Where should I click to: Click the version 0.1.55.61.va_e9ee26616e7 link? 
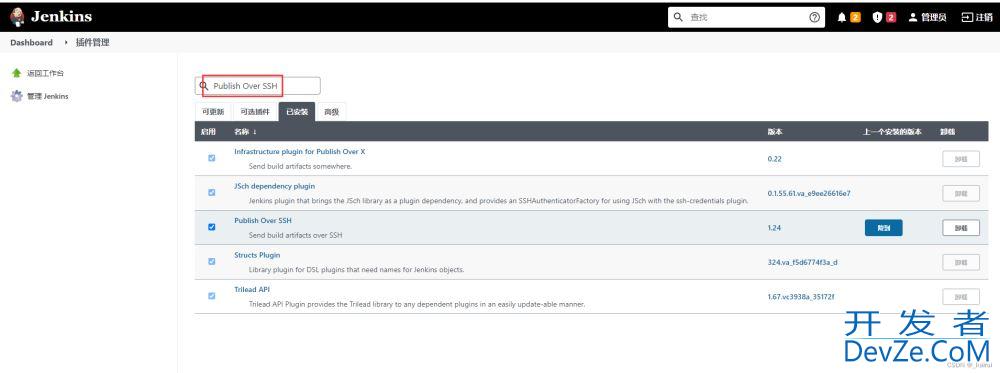(x=809, y=193)
